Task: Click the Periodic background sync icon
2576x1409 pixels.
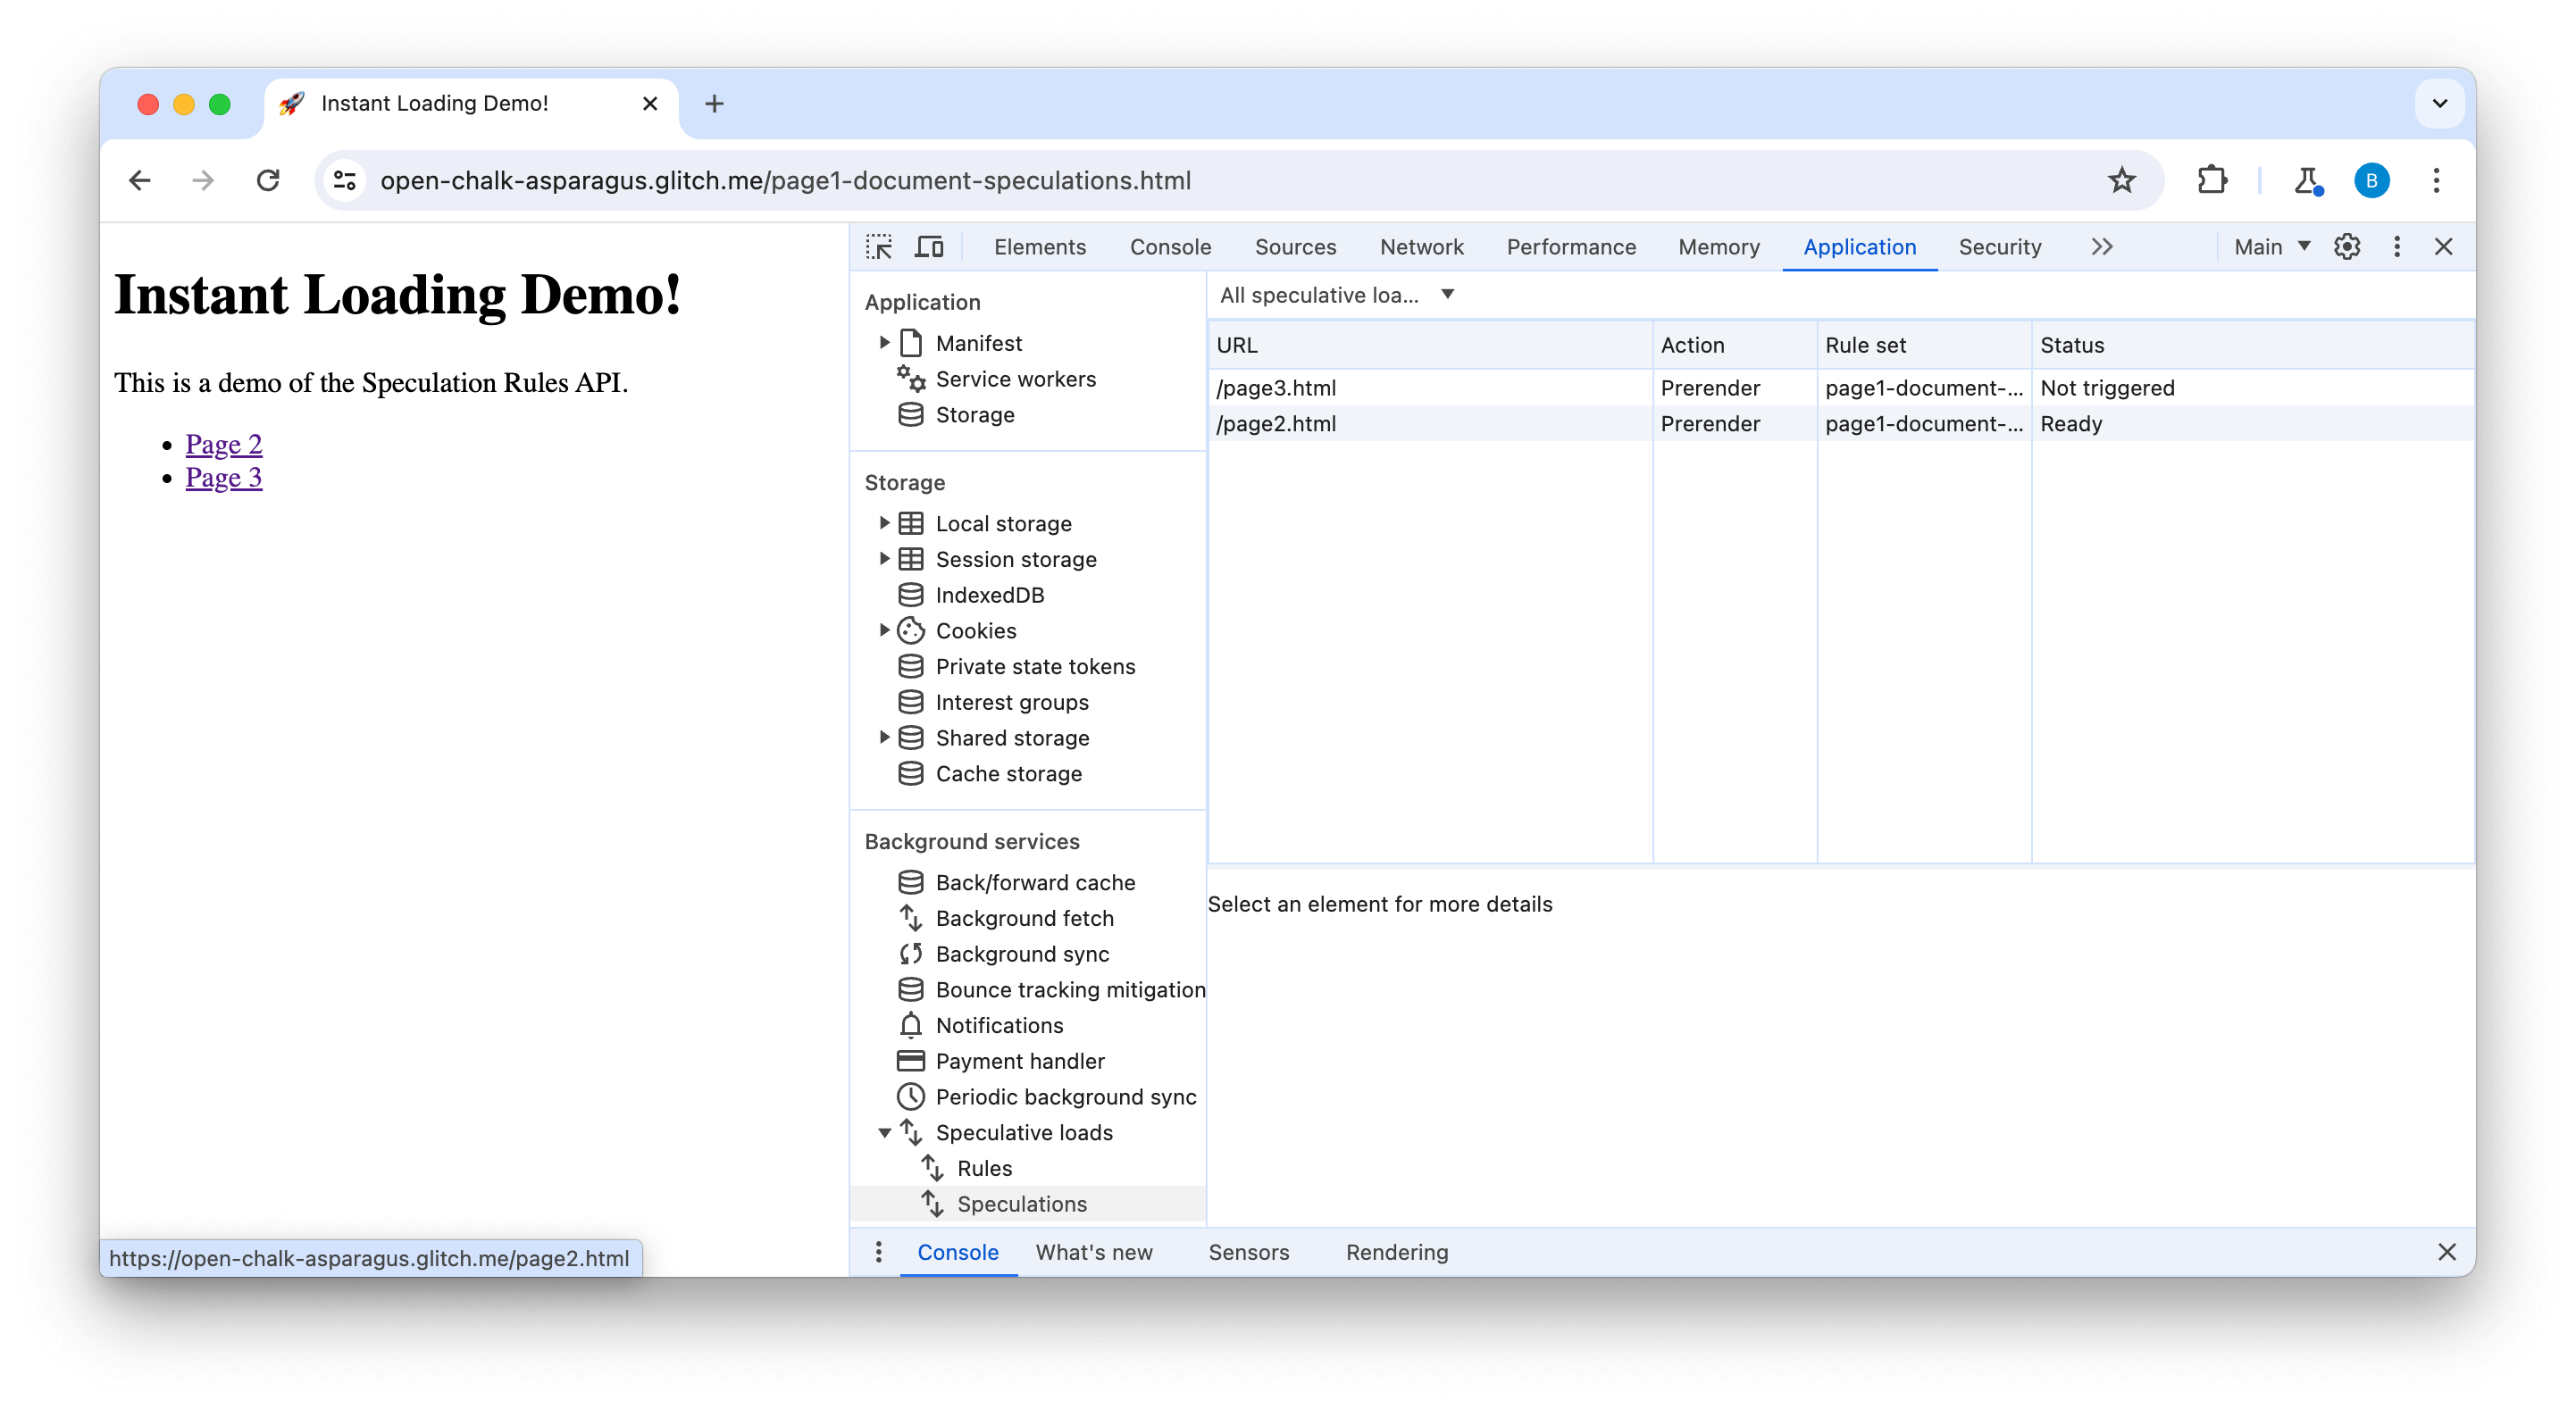Action: coord(911,1096)
